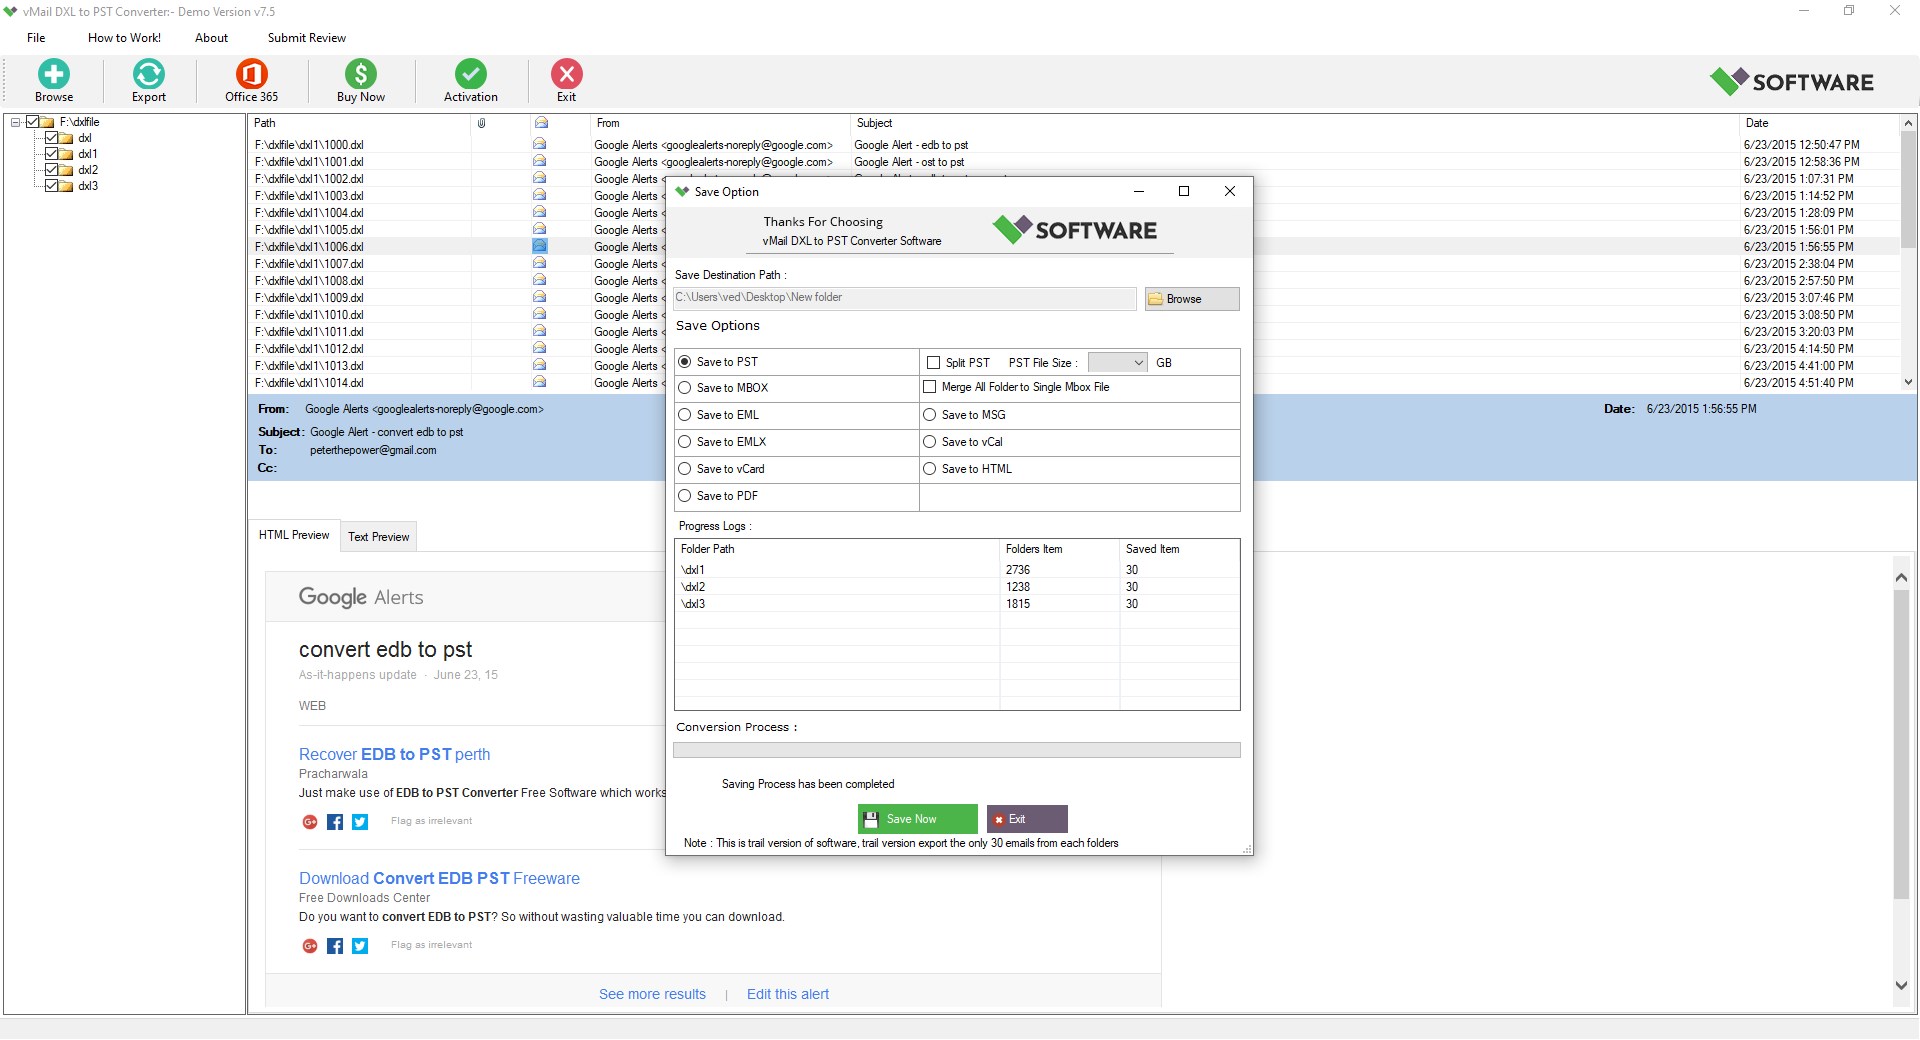Open the How to Work! menu
This screenshot has height=1040, width=1920.
[x=124, y=38]
